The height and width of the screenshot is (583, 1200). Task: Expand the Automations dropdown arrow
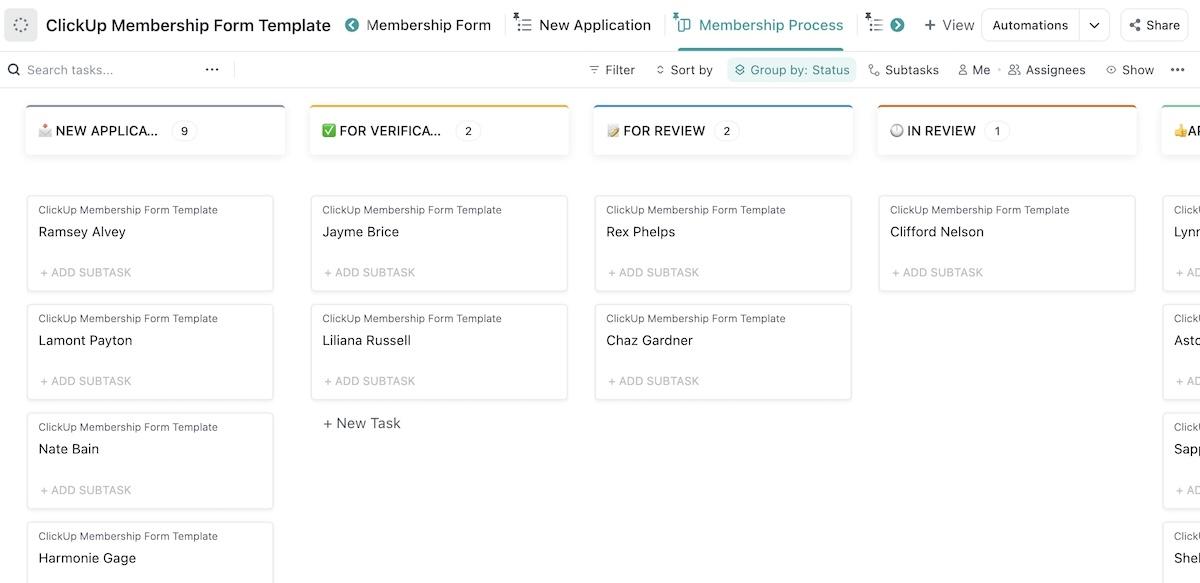click(1094, 25)
